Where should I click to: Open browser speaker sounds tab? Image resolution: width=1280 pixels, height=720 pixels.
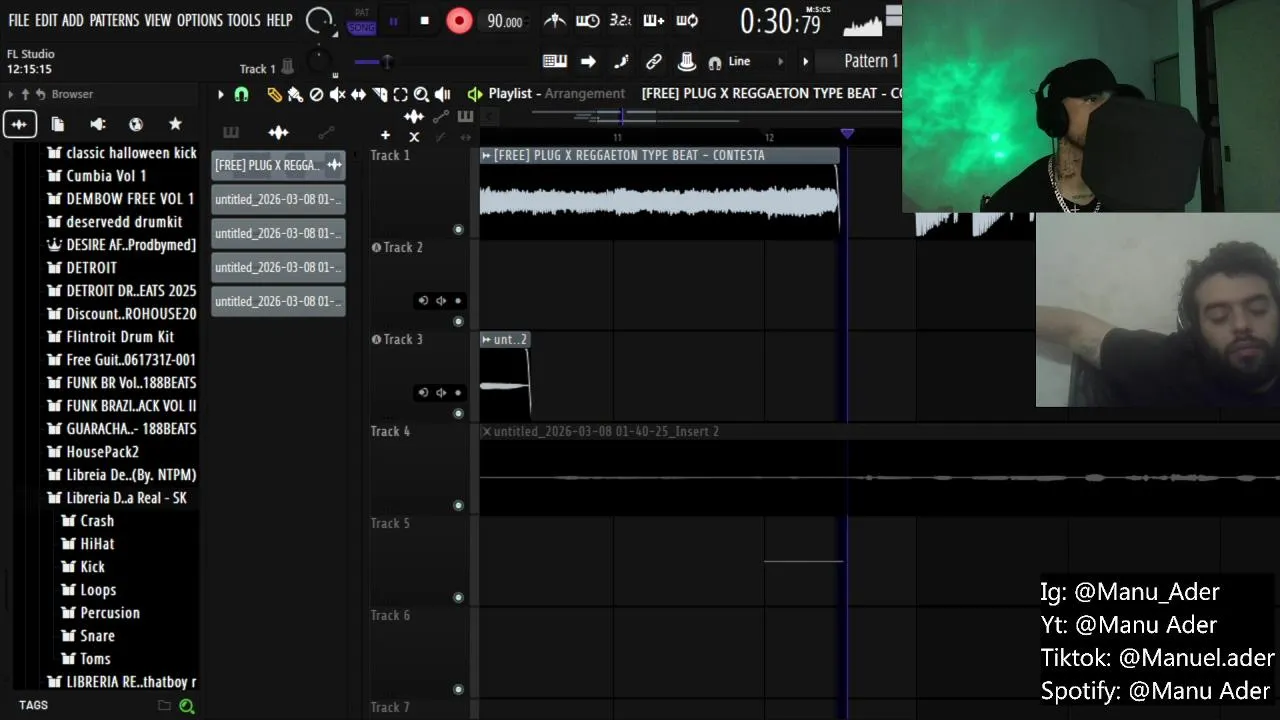[x=97, y=124]
